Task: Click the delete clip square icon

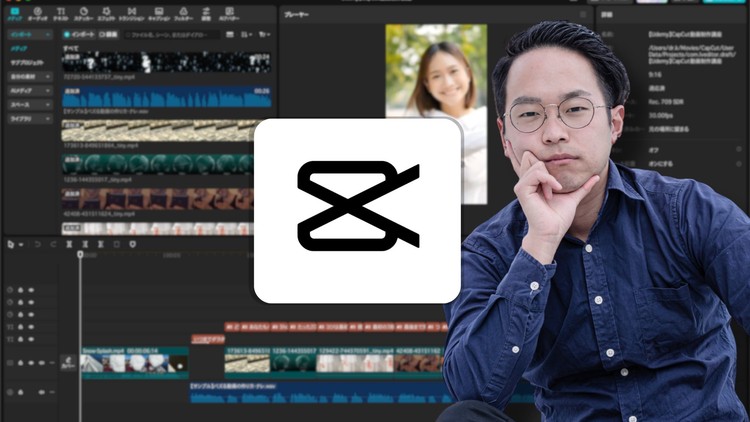Action: point(116,244)
